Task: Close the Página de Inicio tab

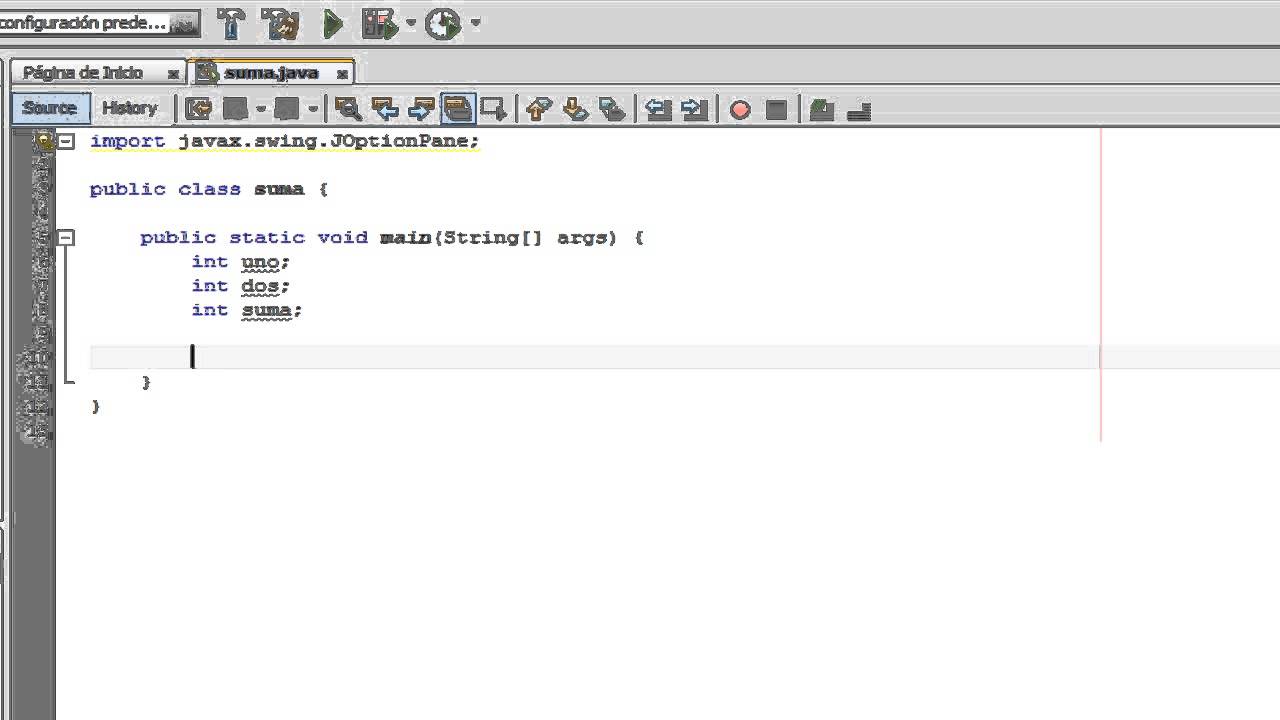Action: click(x=173, y=74)
